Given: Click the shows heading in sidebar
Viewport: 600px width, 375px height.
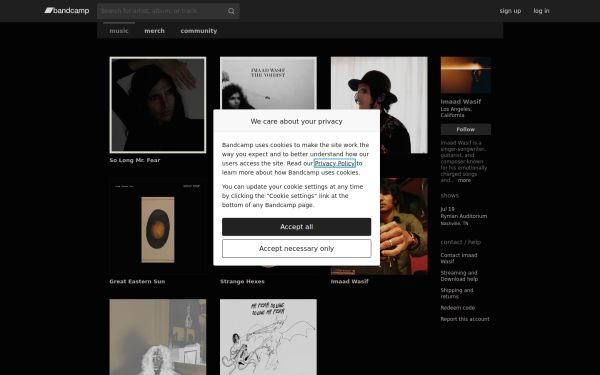Looking at the screenshot, I should point(450,196).
